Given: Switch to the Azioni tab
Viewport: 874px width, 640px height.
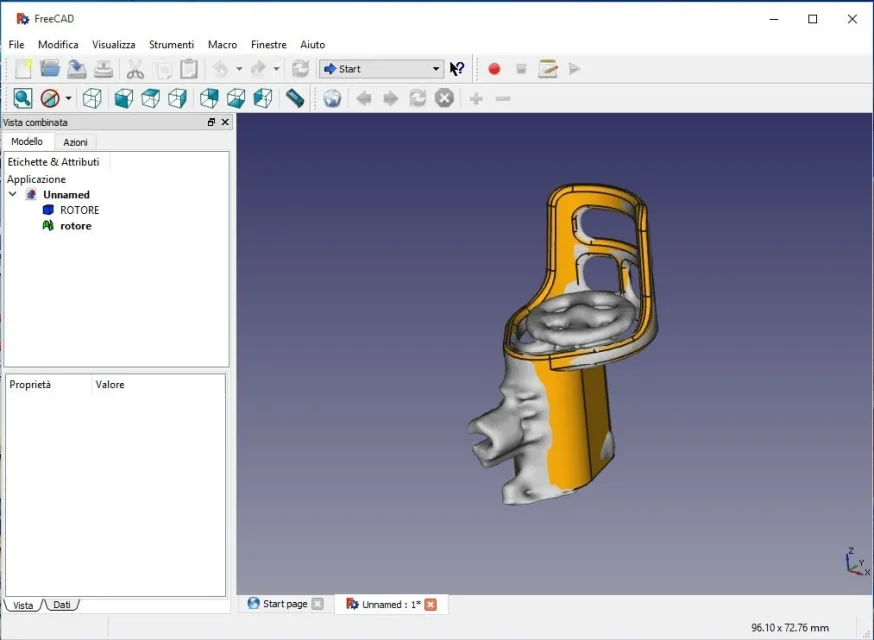Looking at the screenshot, I should [75, 142].
